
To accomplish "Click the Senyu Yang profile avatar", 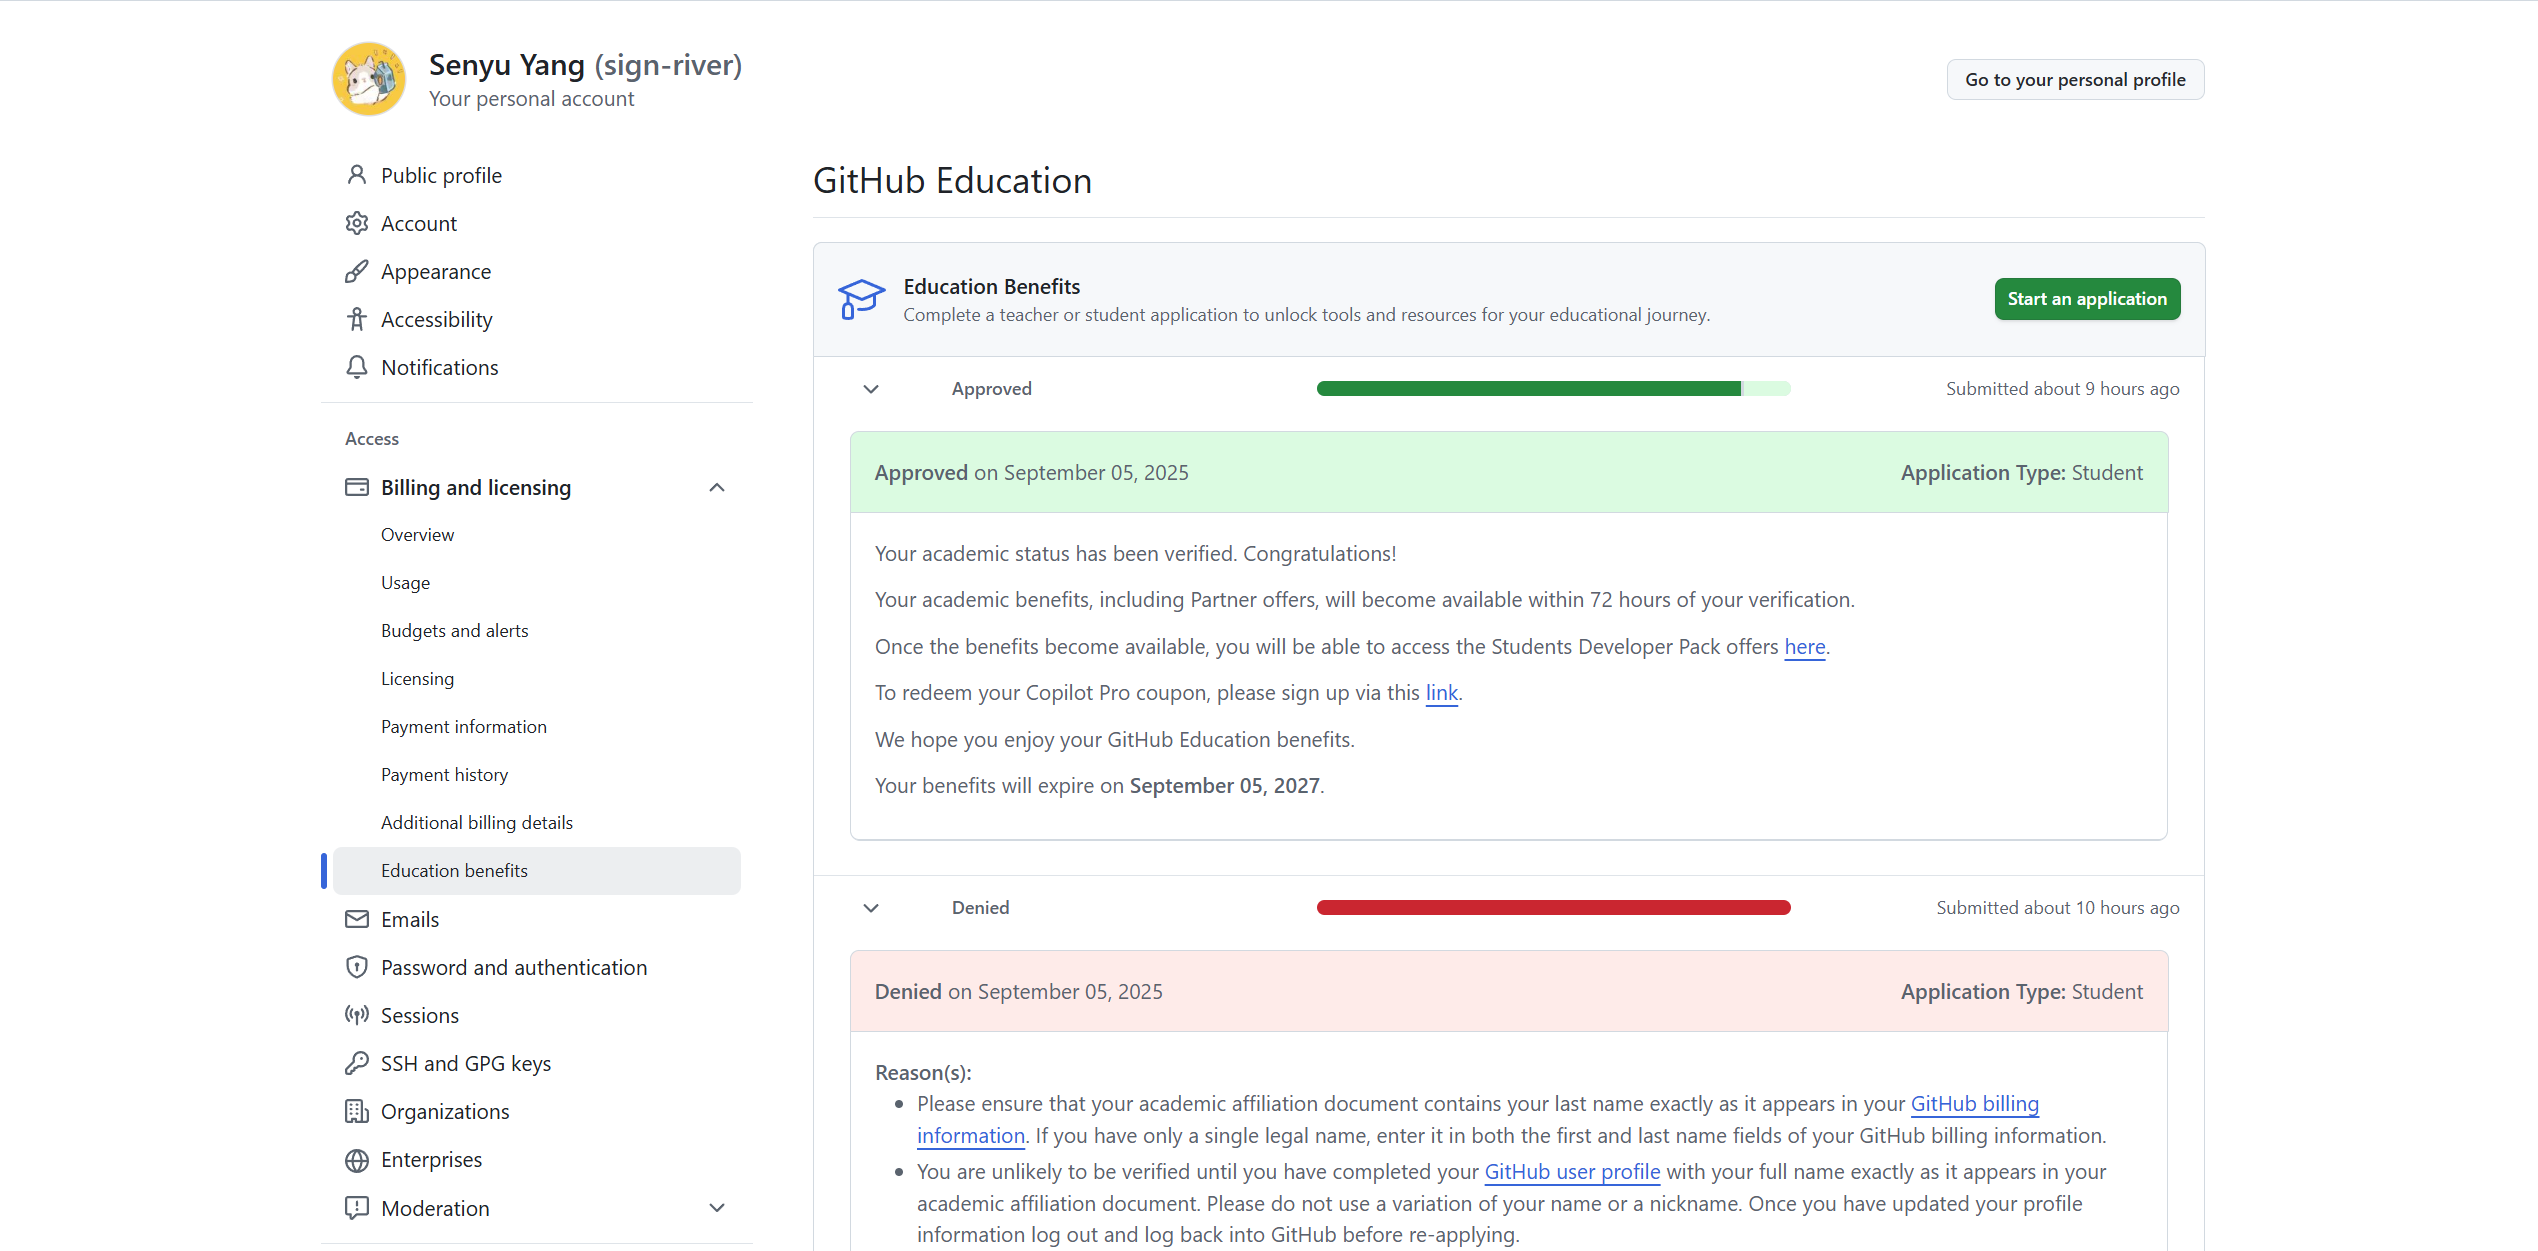I will click(x=369, y=79).
